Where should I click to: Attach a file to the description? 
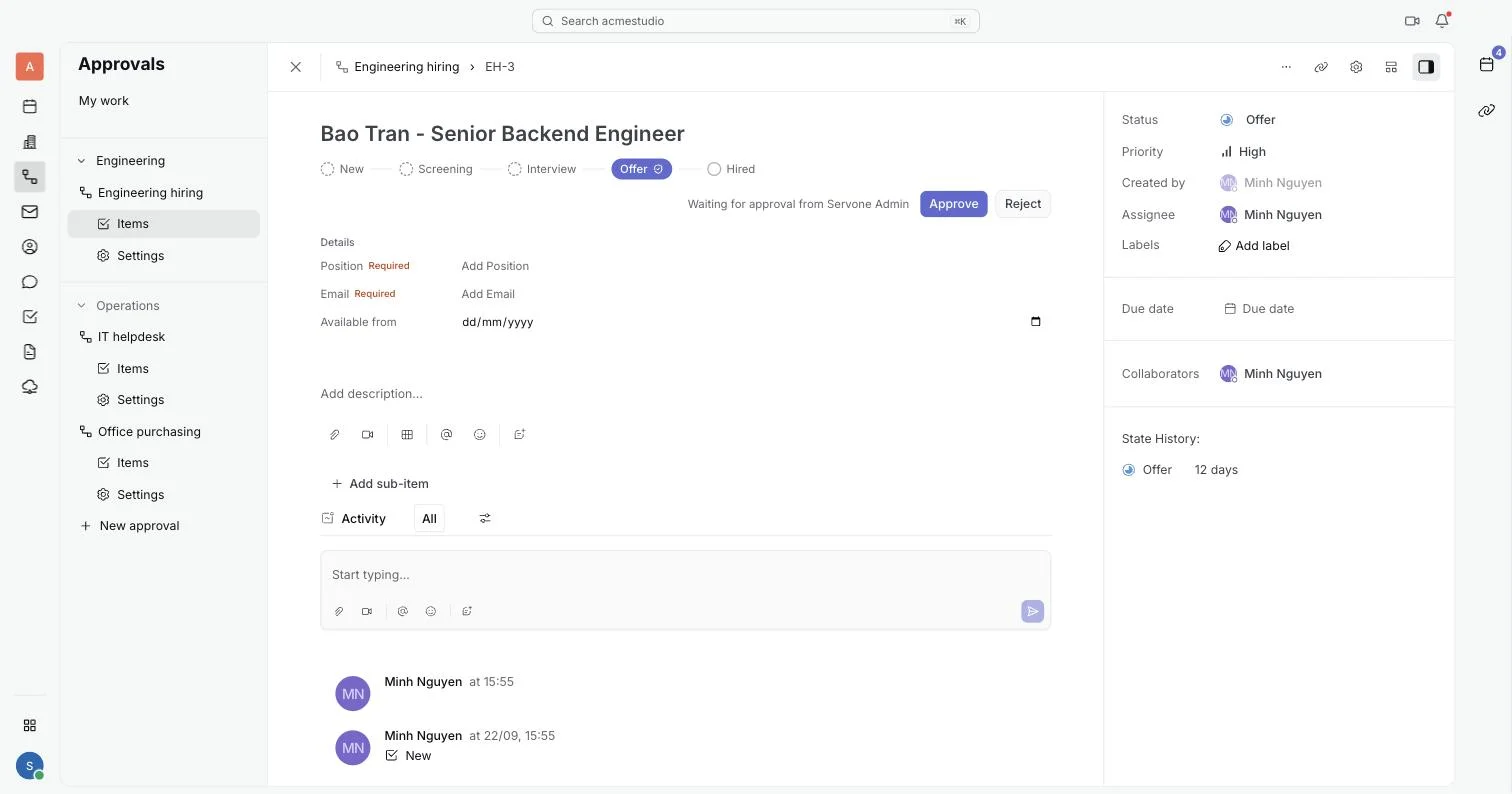(334, 435)
